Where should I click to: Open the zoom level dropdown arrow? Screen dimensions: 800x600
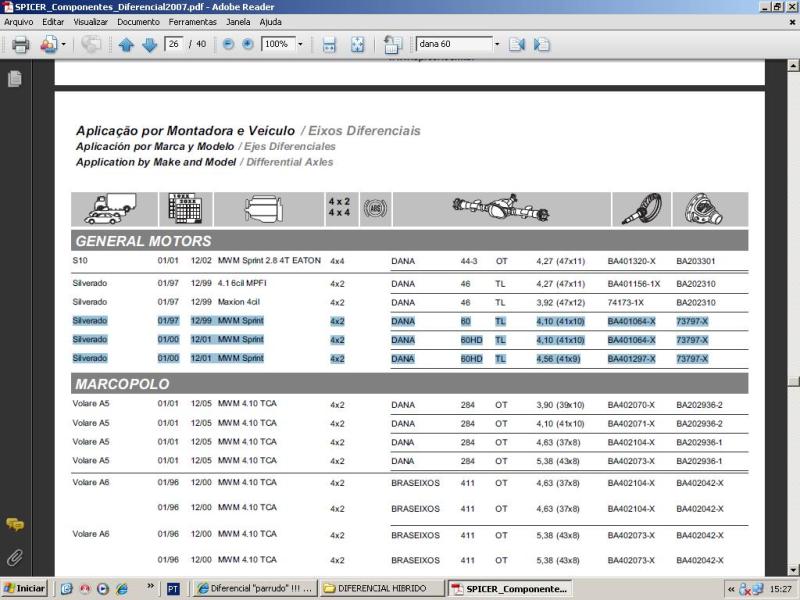pos(300,44)
